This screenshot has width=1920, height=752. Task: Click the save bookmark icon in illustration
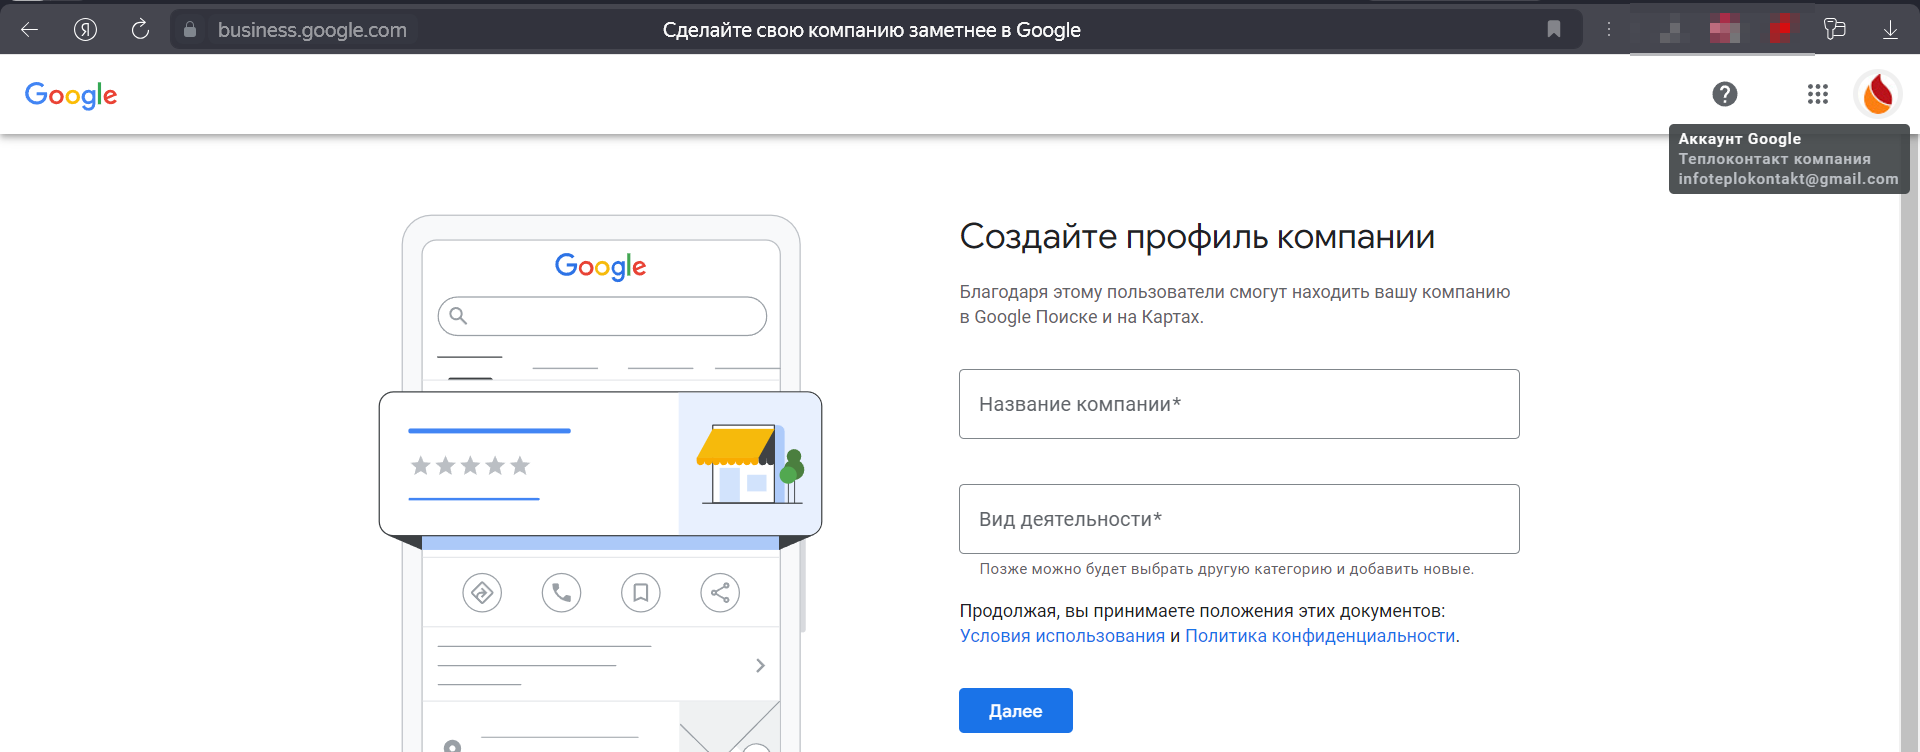[641, 593]
